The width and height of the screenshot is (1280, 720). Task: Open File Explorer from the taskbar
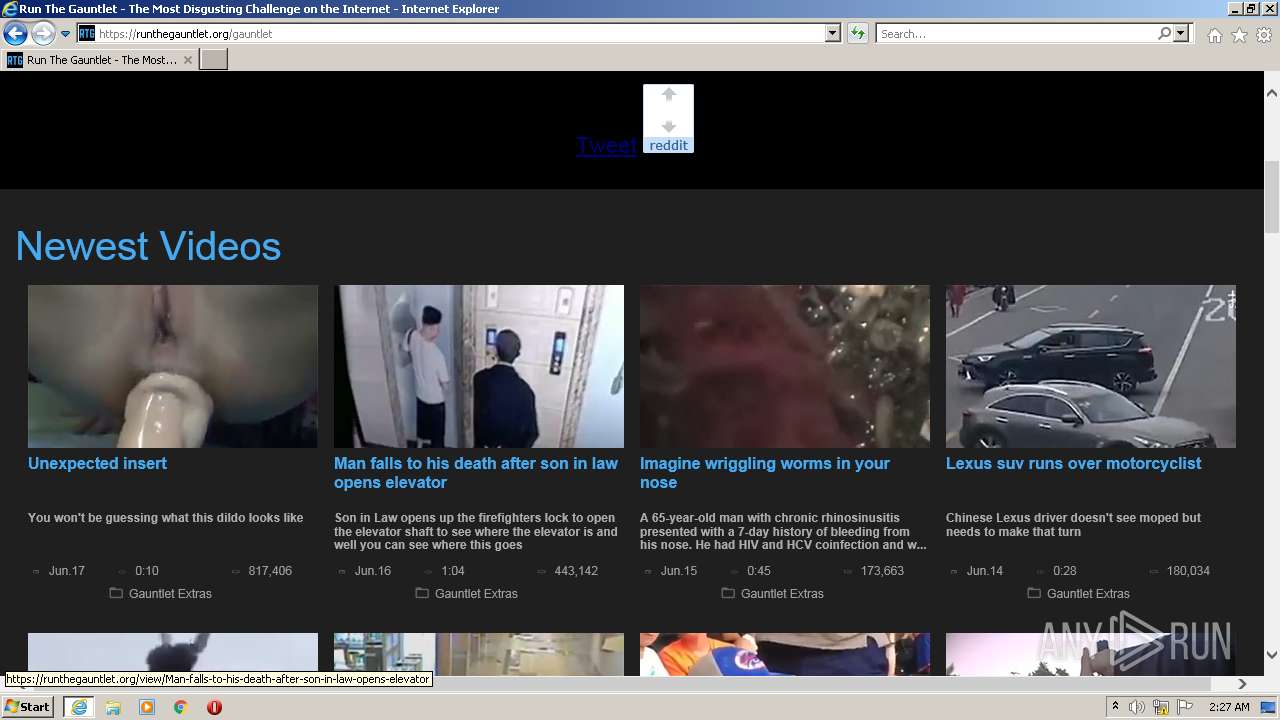[x=113, y=707]
